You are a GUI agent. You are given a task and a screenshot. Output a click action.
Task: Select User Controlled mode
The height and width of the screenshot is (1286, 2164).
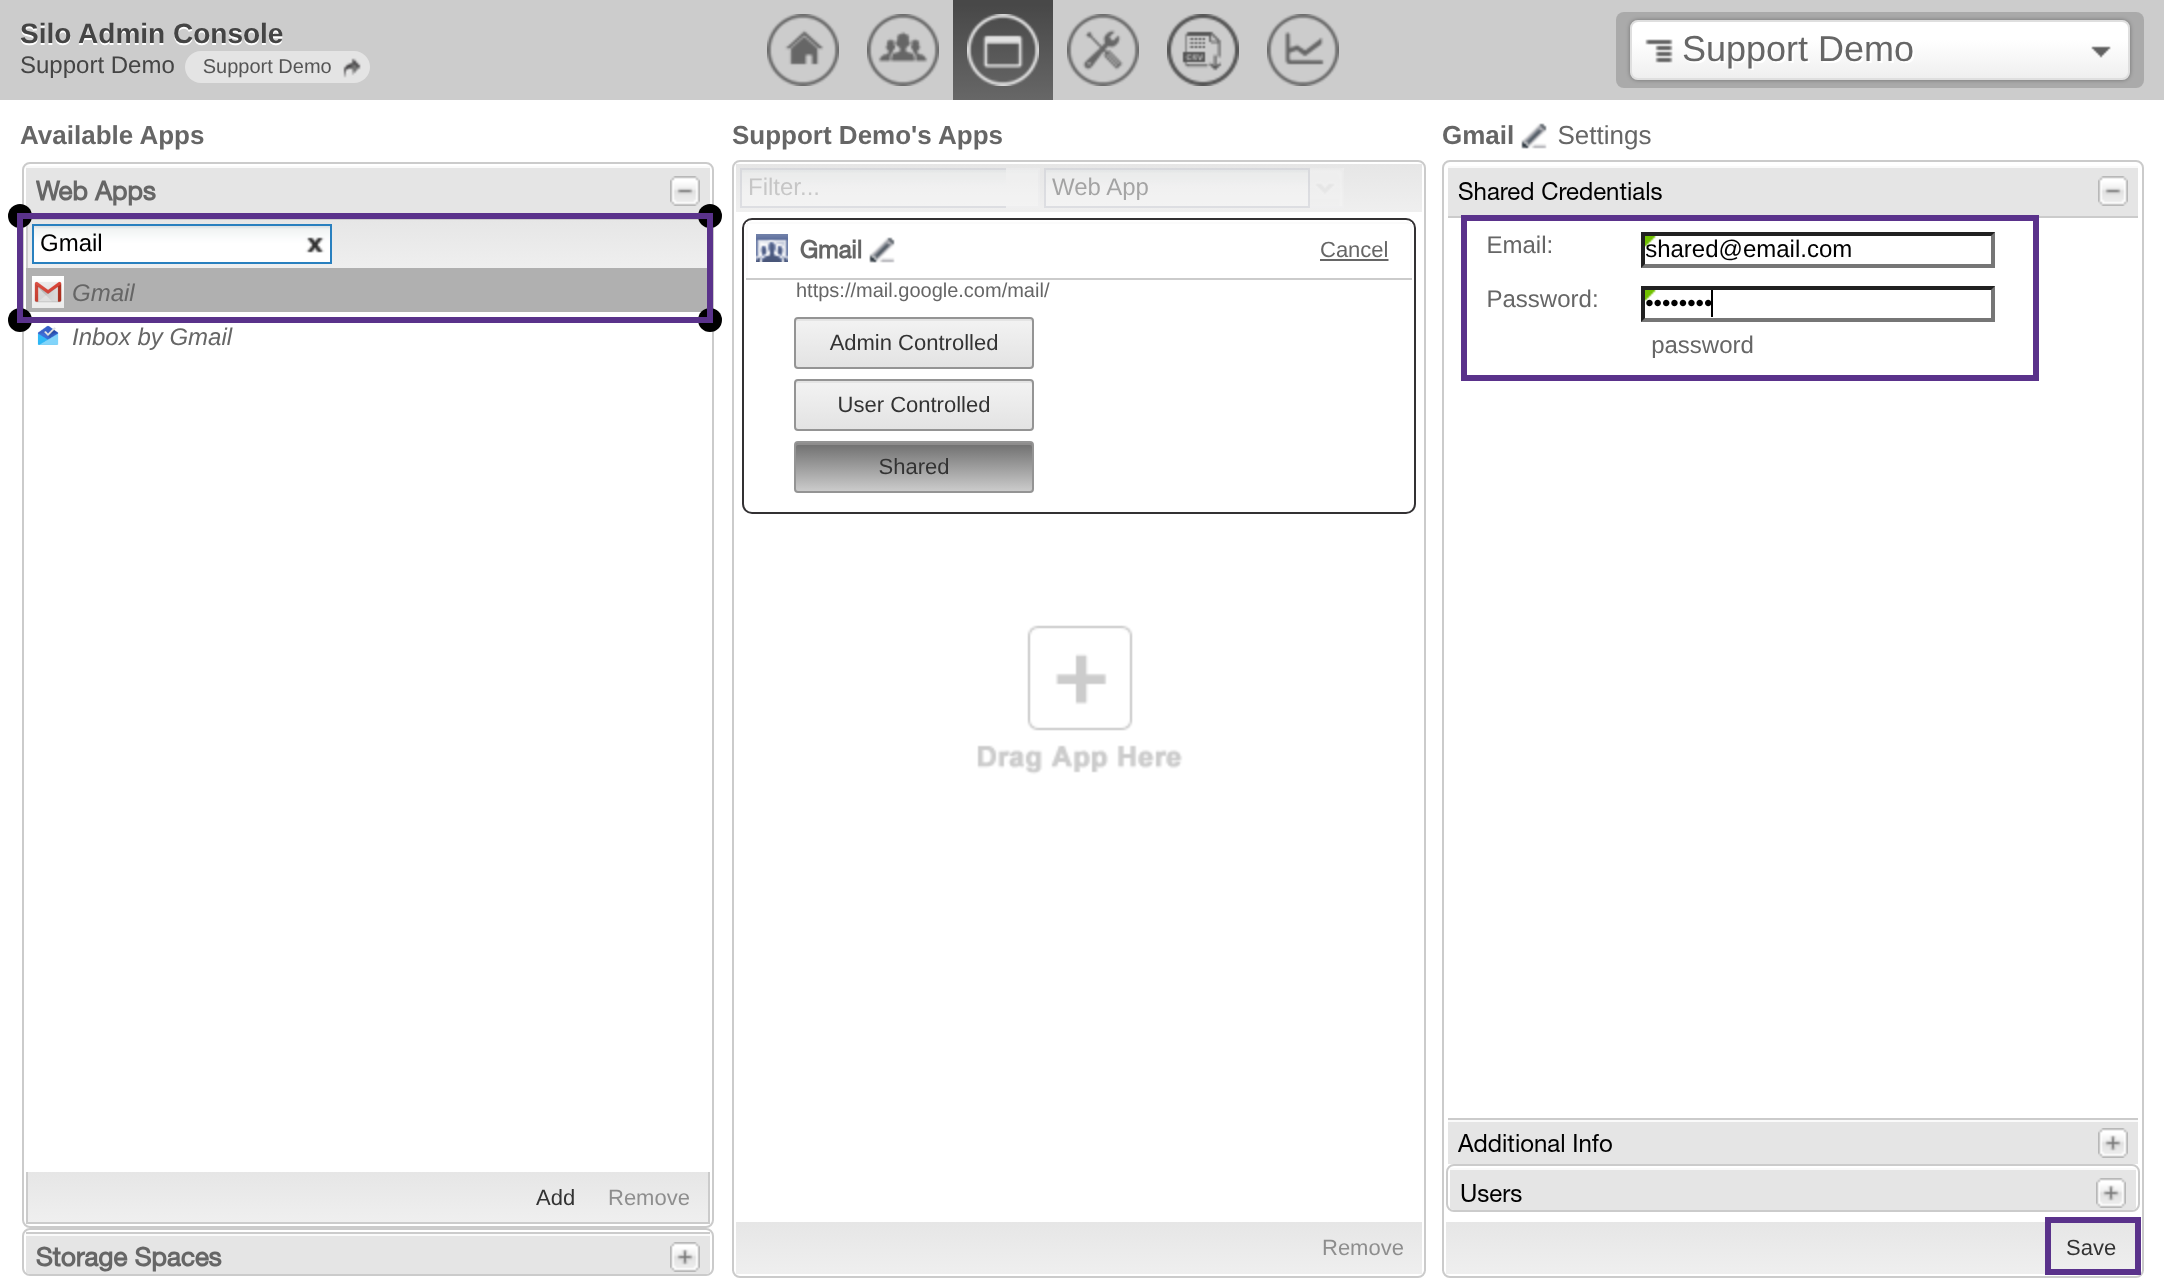913,405
